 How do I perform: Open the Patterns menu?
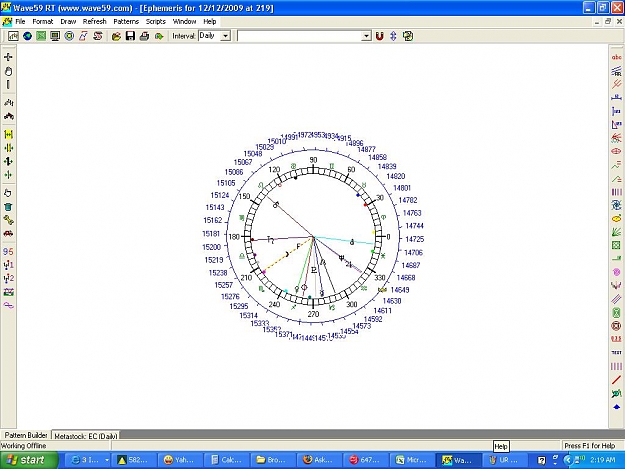(126, 22)
